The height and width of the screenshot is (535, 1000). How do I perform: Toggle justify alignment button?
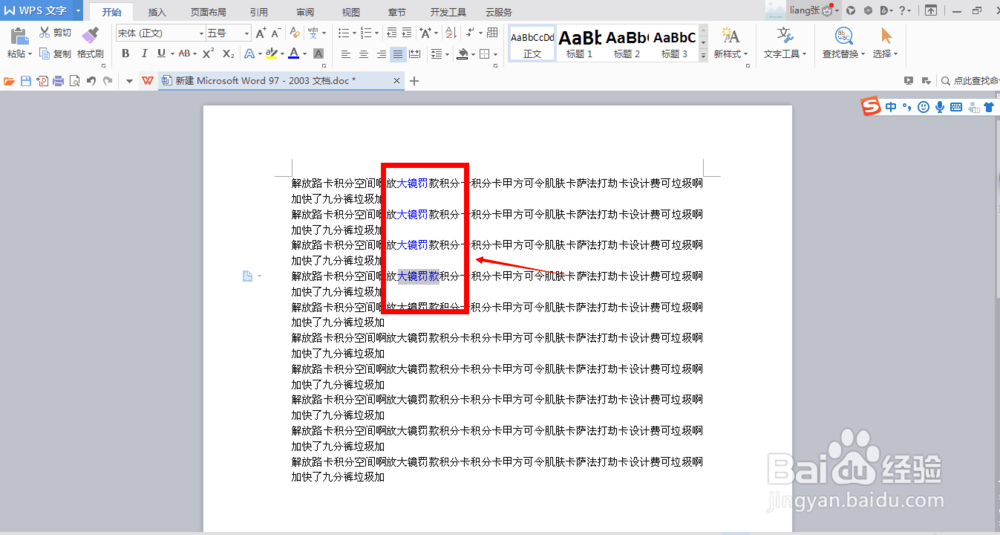tap(398, 55)
